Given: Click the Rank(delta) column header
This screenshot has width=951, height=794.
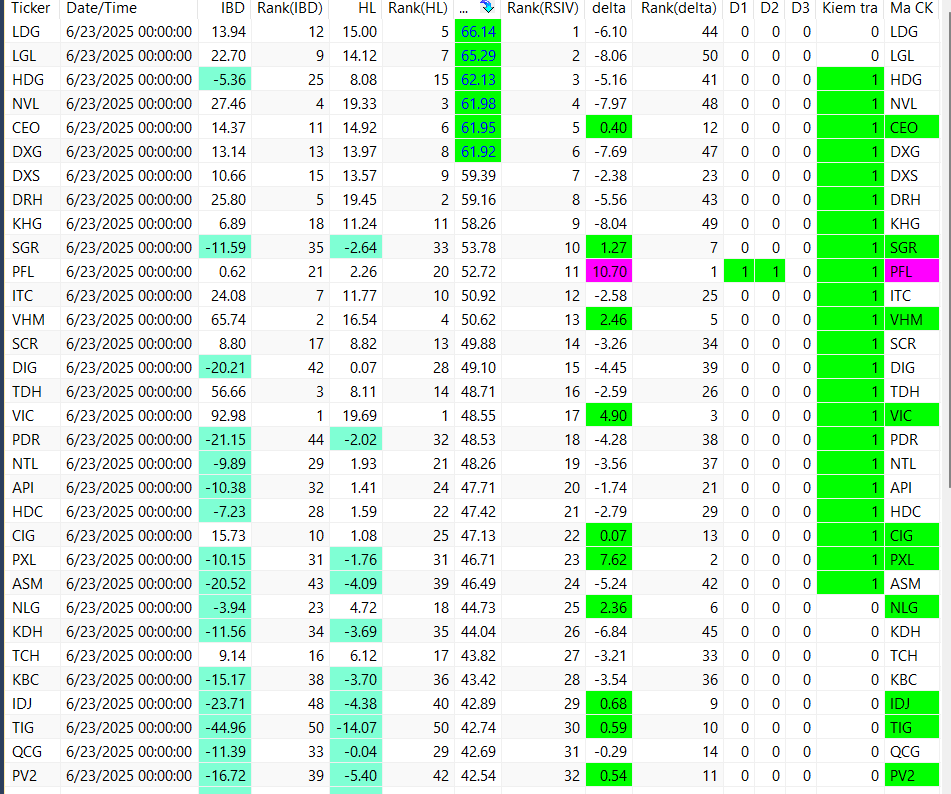Looking at the screenshot, I should click(x=678, y=8).
